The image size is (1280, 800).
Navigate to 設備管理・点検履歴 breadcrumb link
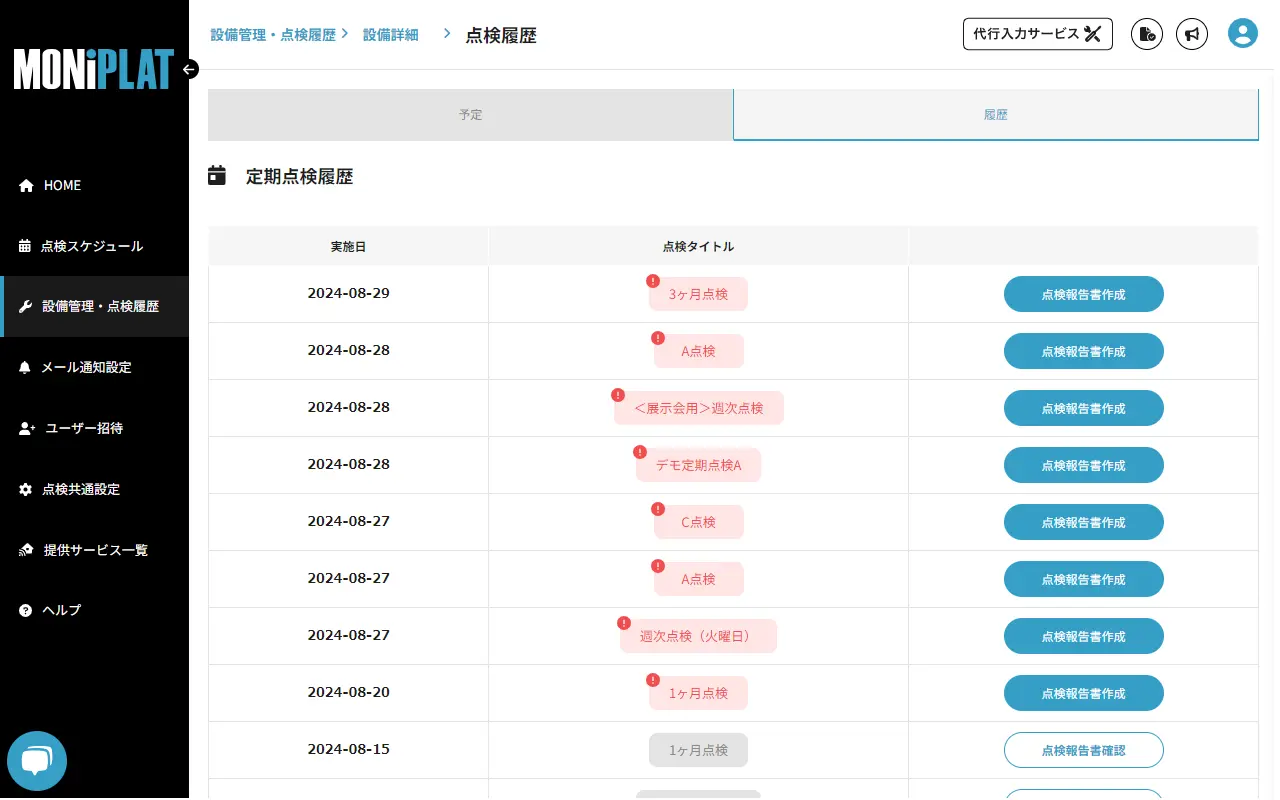click(x=273, y=35)
